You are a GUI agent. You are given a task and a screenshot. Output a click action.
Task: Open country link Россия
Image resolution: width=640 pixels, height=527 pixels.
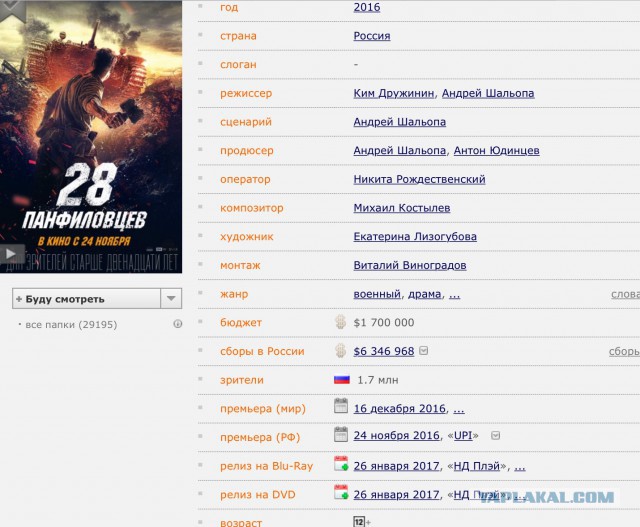point(371,36)
